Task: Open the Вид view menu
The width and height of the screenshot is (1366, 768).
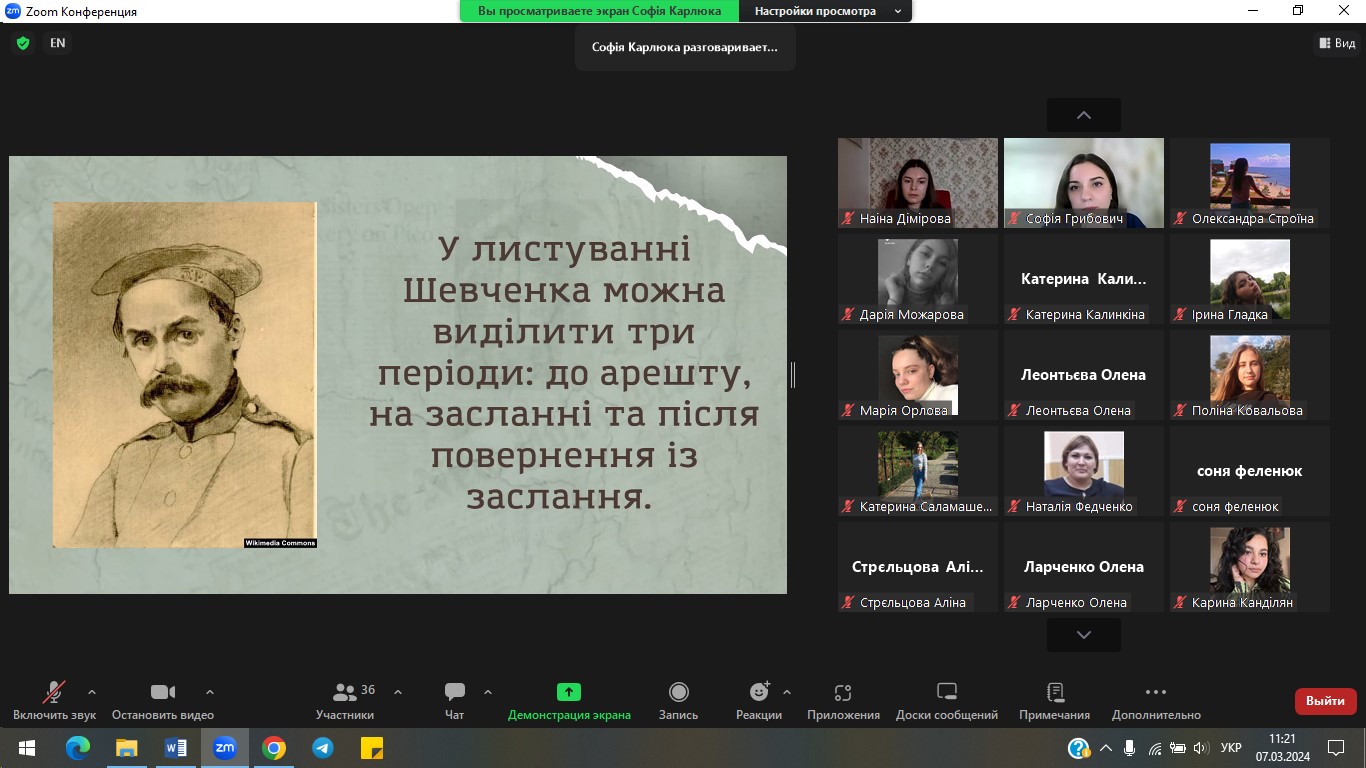Action: click(1336, 43)
